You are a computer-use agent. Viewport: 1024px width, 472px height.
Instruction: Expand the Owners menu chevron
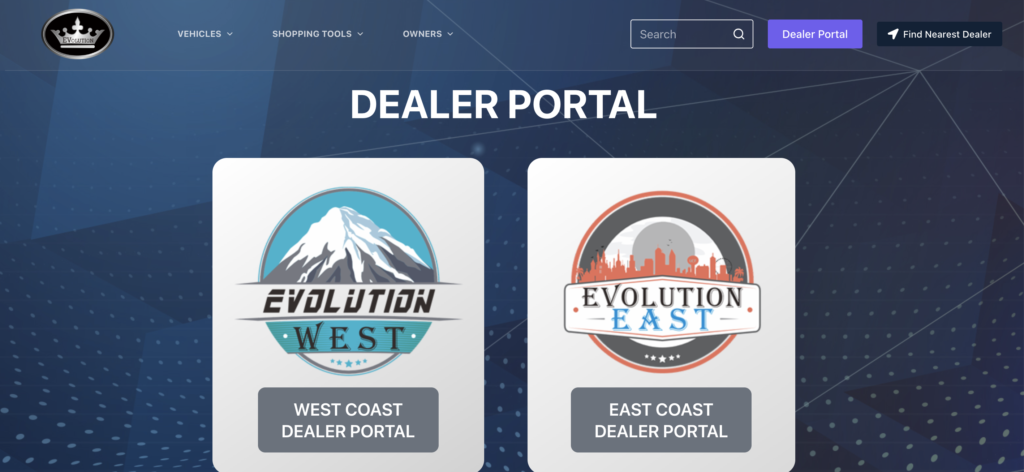[450, 34]
